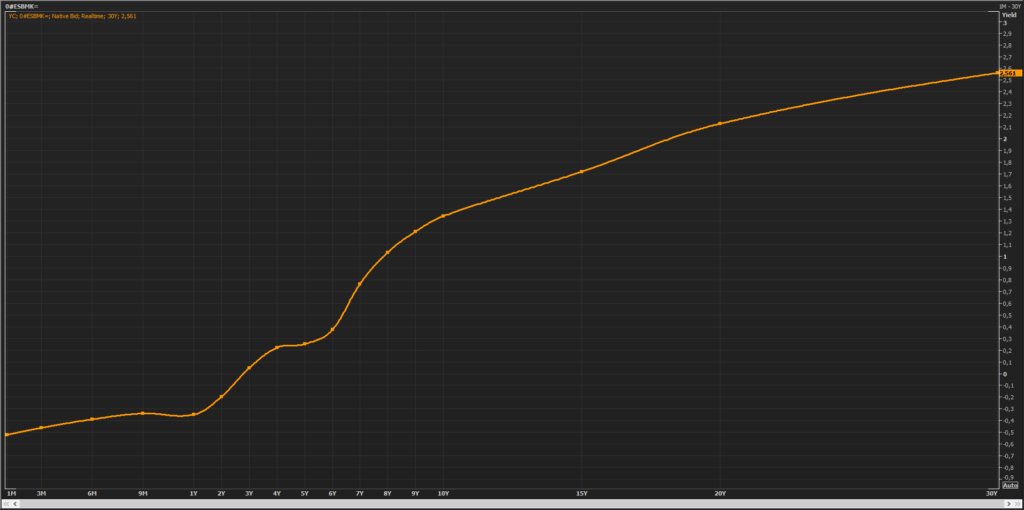
Task: Click the horizontal scrollbar track
Action: [511, 504]
